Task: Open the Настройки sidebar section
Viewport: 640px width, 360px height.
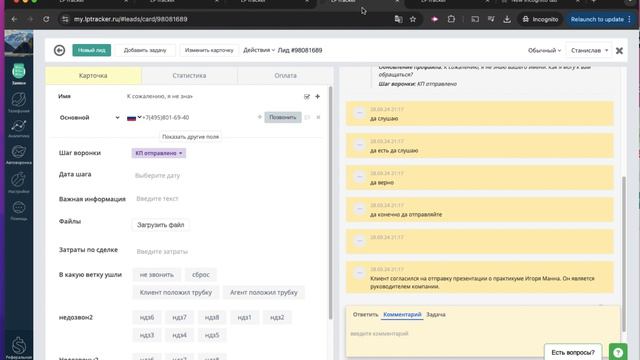Action: (19, 182)
